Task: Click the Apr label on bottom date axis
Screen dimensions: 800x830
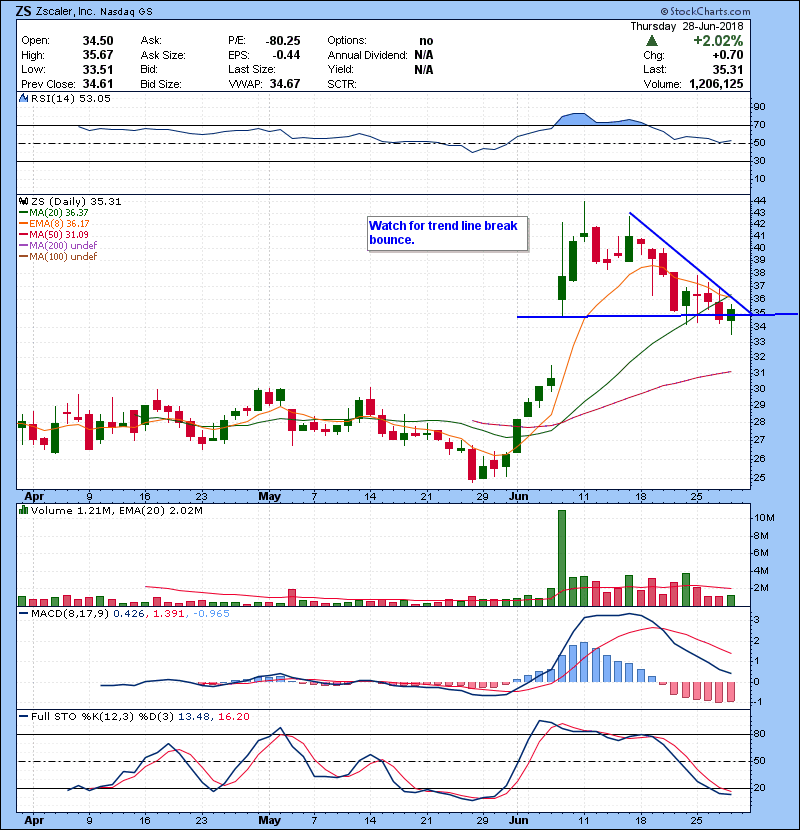Action: [x=34, y=820]
